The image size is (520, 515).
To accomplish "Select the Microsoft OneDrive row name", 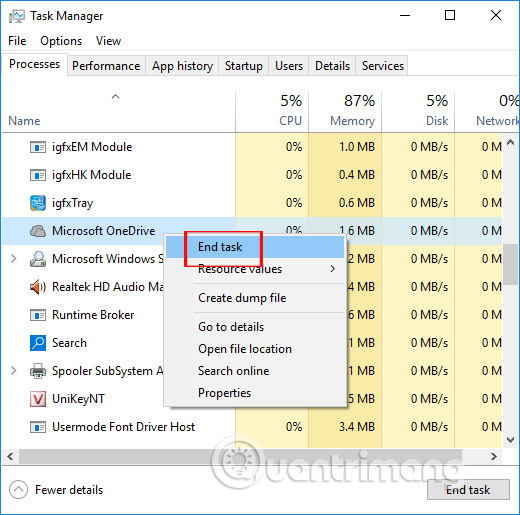I will pos(104,231).
